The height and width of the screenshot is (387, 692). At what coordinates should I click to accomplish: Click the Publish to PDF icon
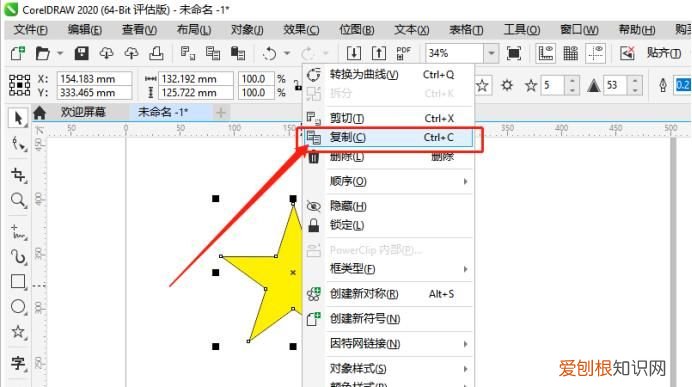403,53
